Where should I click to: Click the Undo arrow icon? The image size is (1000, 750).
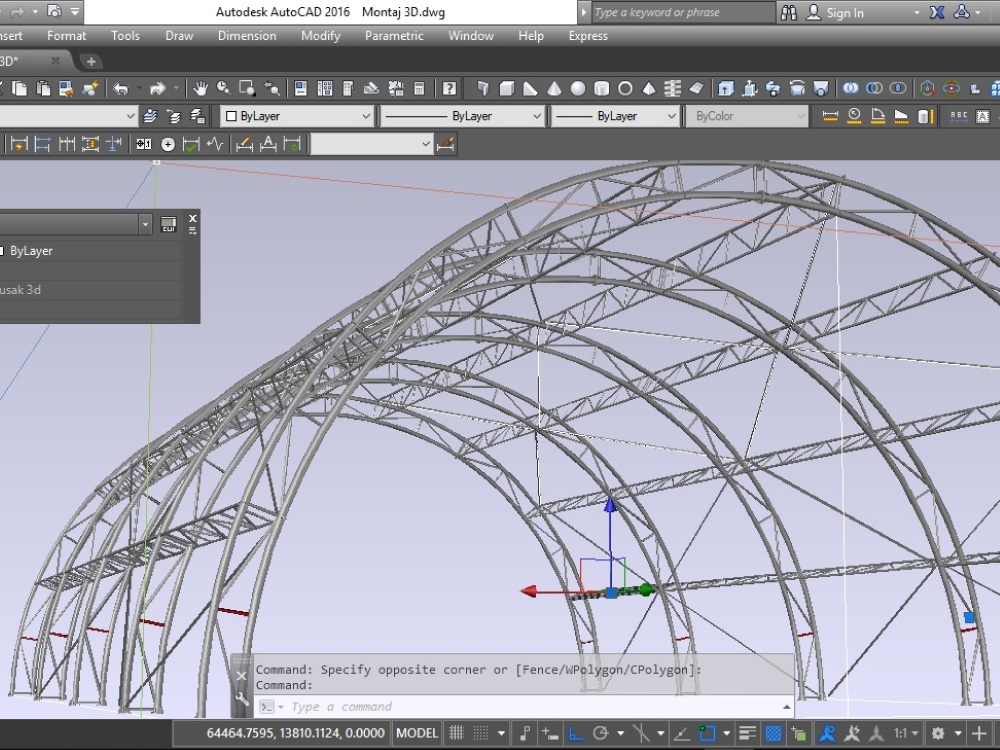tap(120, 89)
